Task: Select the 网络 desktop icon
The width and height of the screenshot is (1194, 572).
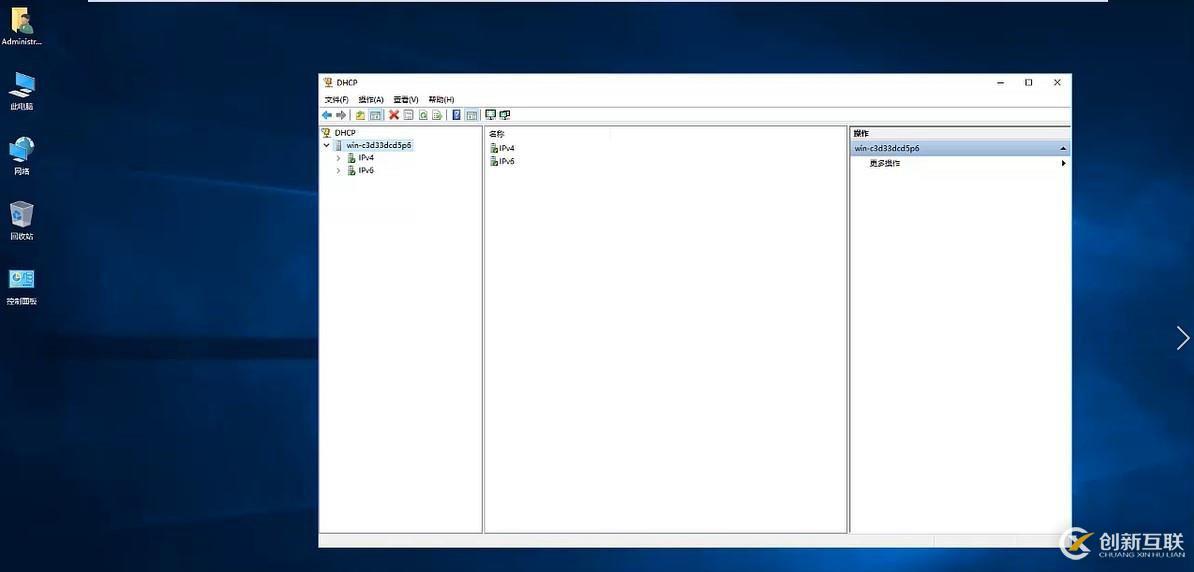Action: point(21,156)
